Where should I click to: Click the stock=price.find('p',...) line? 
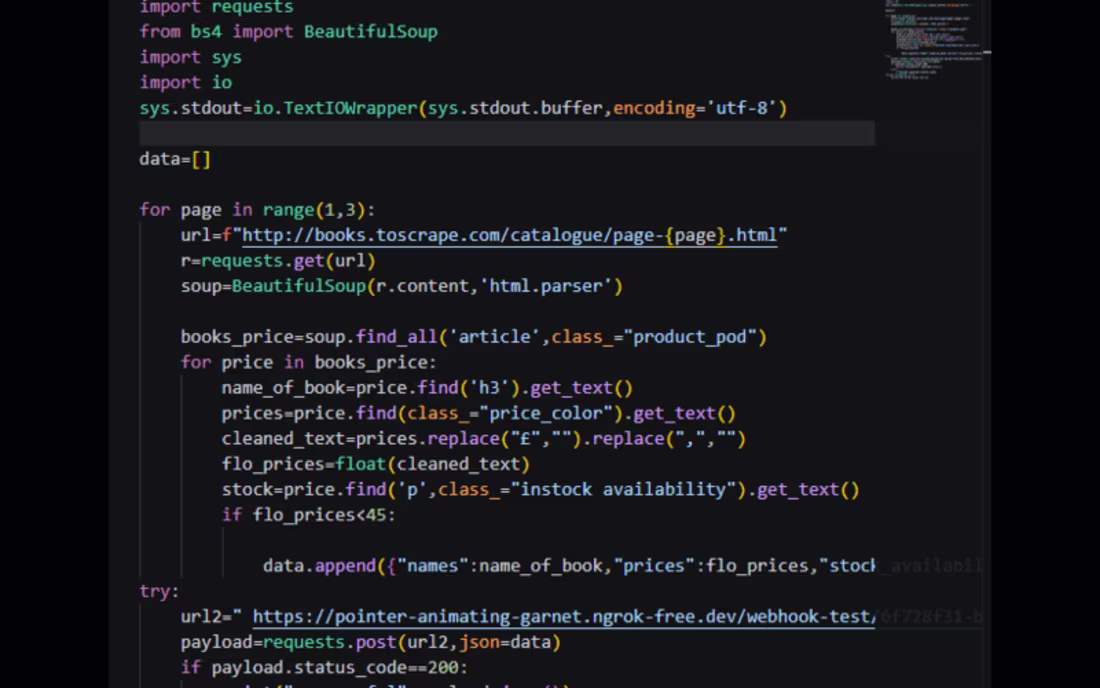pyautogui.click(x=540, y=490)
